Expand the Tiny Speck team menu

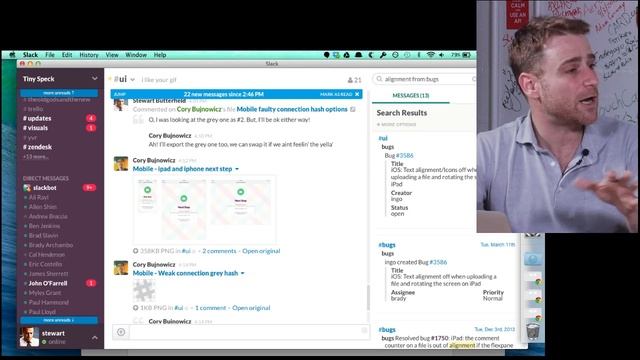[94, 78]
